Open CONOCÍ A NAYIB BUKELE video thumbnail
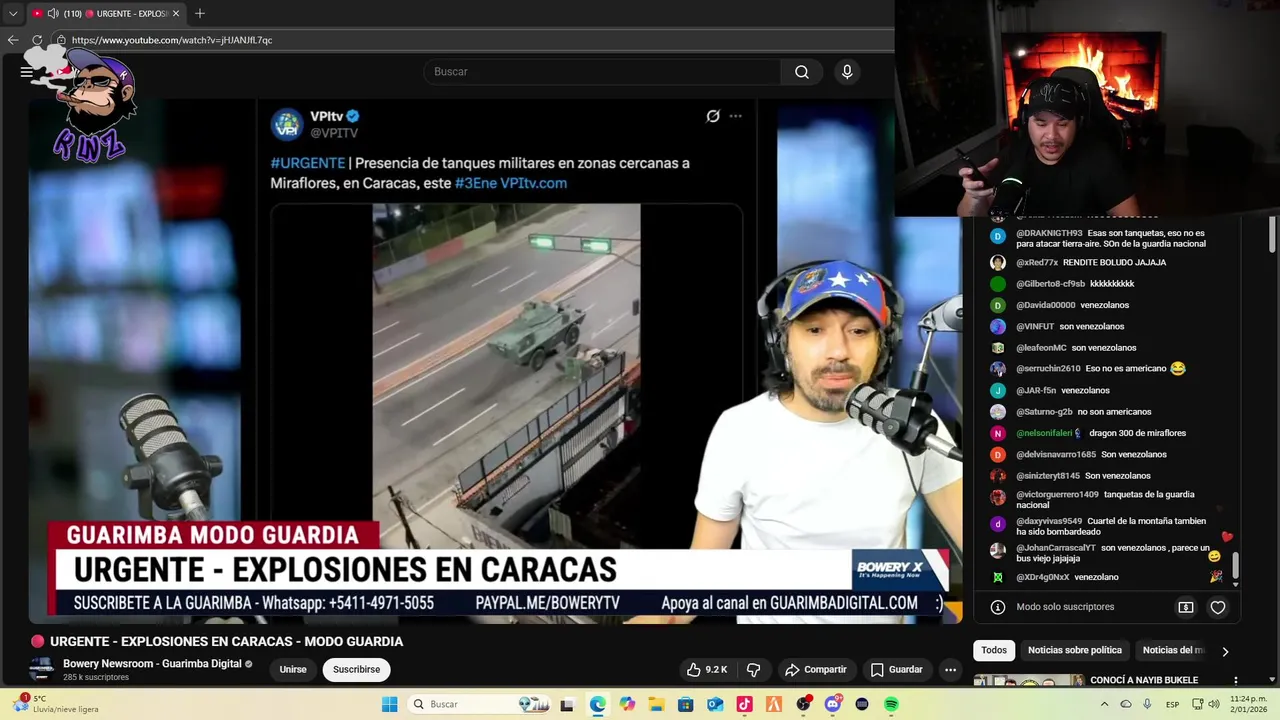 tap(1029, 680)
